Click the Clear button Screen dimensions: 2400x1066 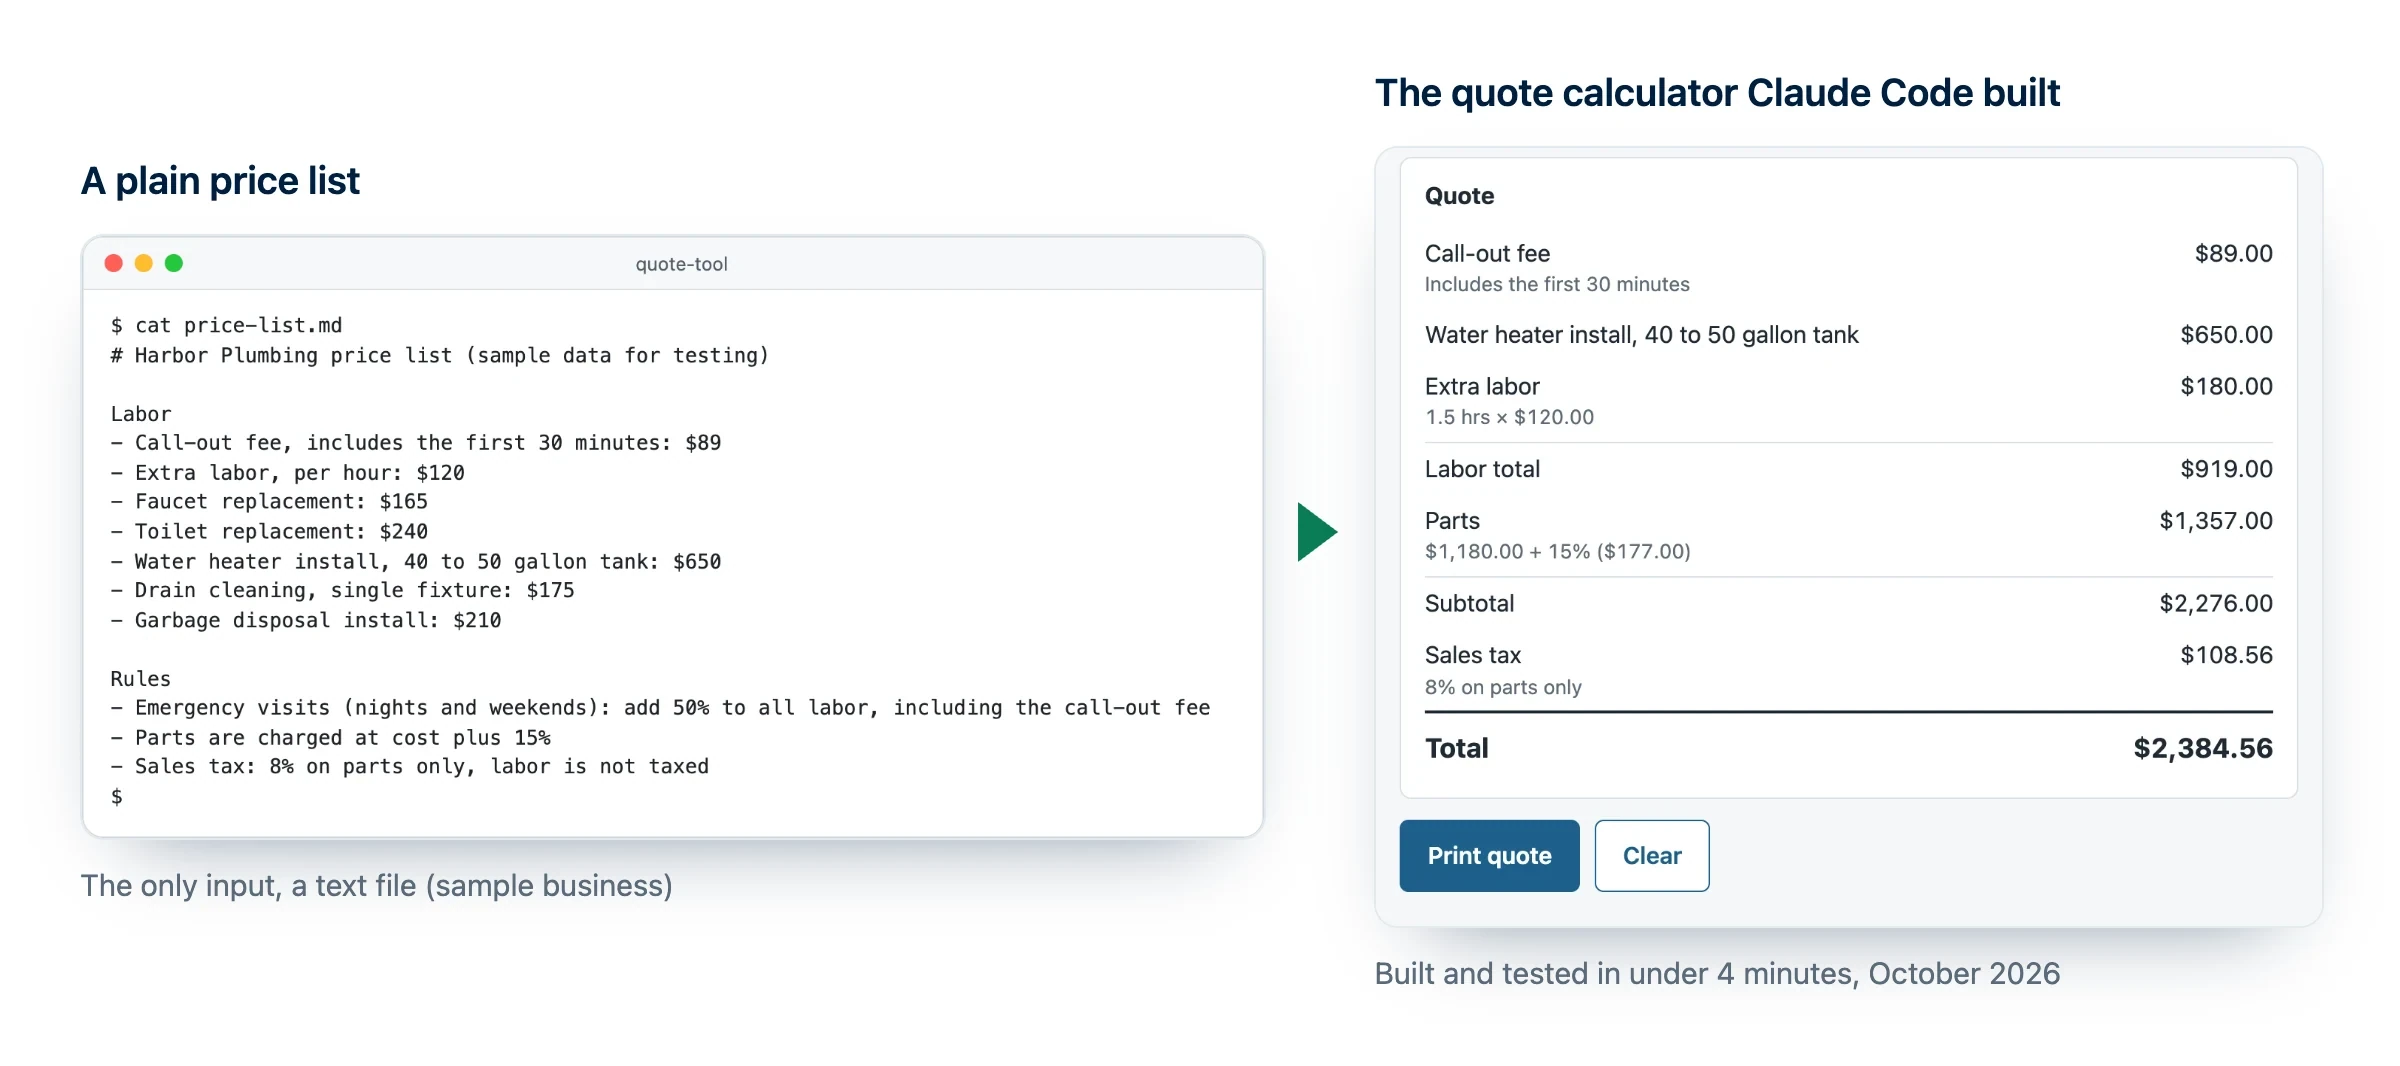click(x=1652, y=856)
